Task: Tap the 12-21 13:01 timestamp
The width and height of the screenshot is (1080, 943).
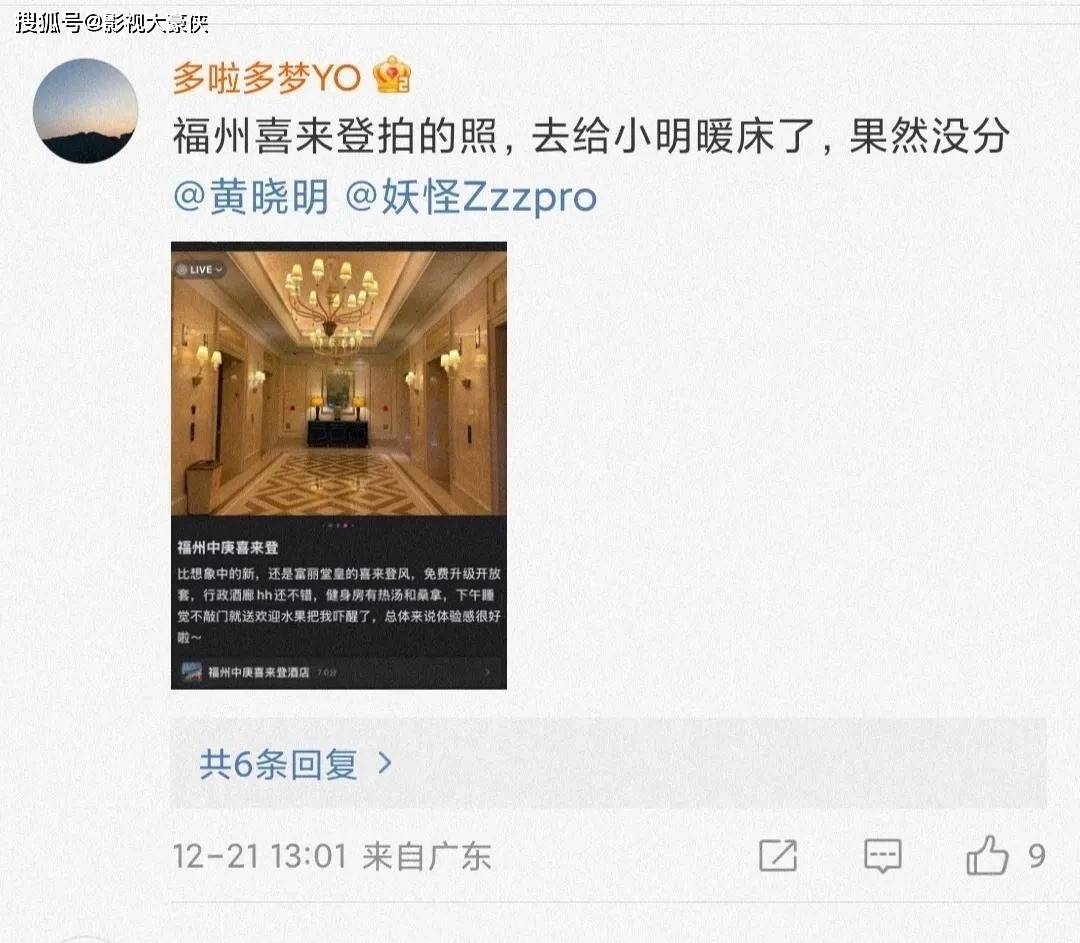Action: pyautogui.click(x=260, y=856)
